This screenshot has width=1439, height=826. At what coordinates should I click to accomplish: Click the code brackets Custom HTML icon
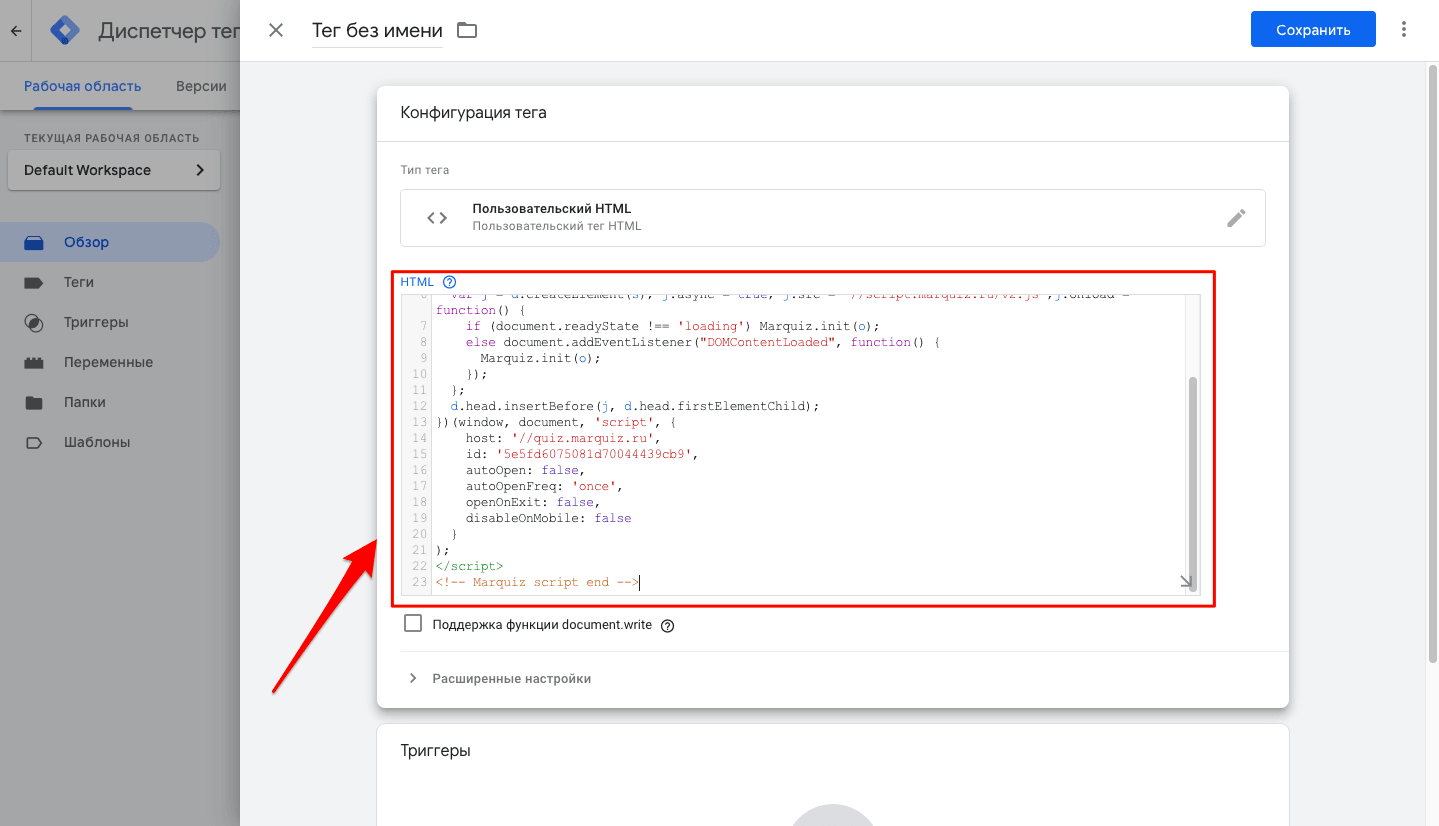tap(437, 218)
